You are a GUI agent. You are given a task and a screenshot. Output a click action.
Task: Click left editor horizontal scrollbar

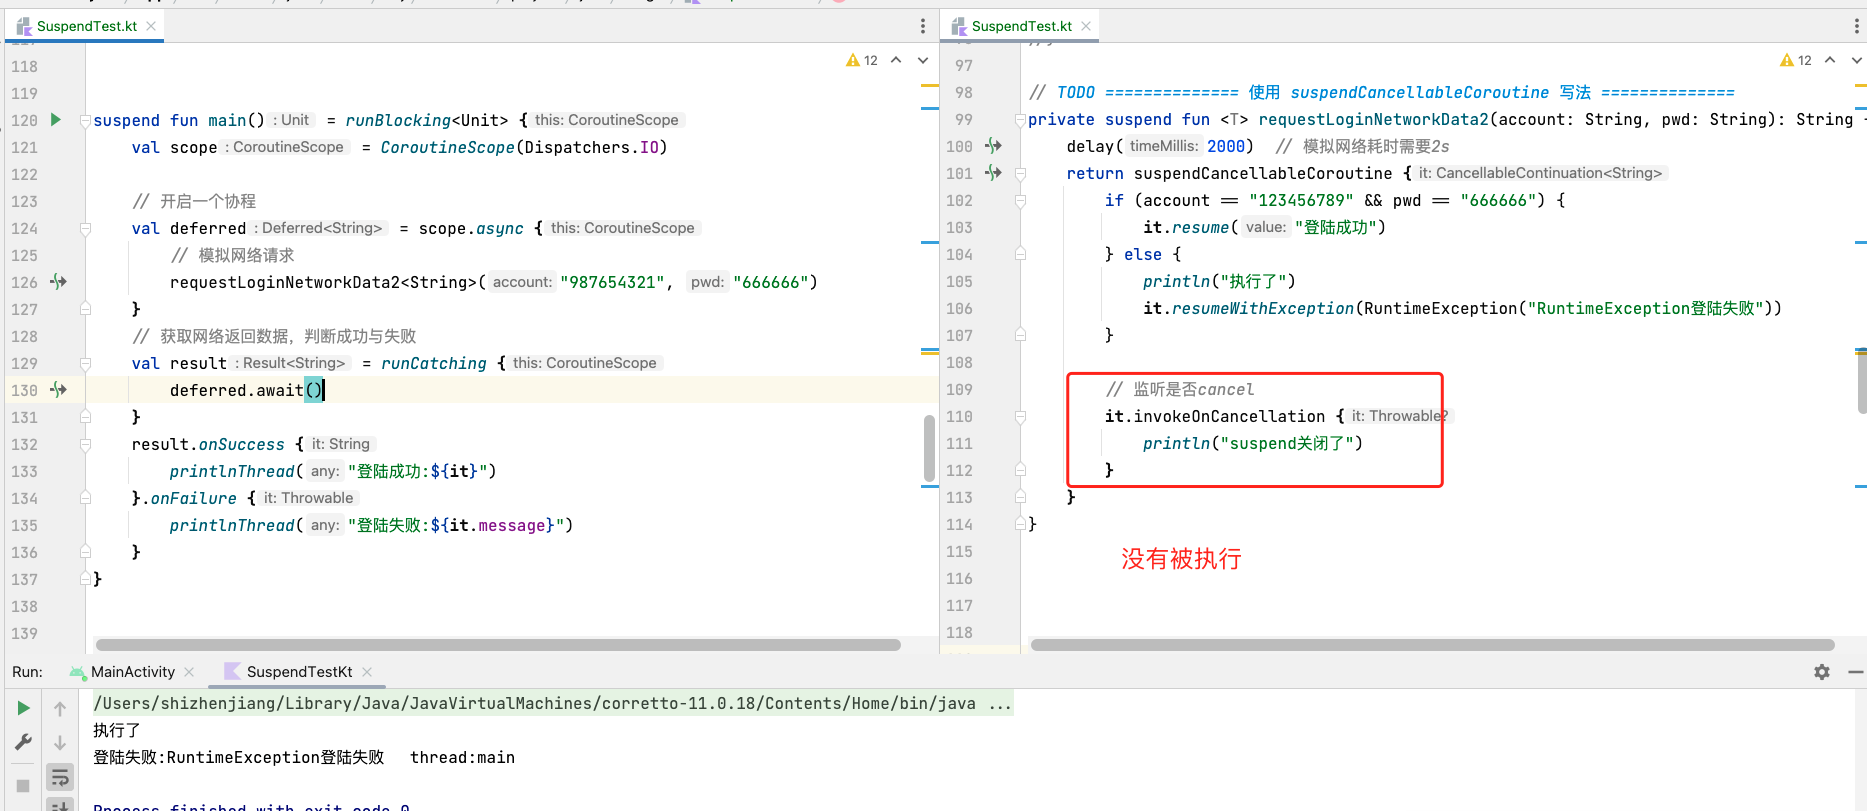(498, 645)
